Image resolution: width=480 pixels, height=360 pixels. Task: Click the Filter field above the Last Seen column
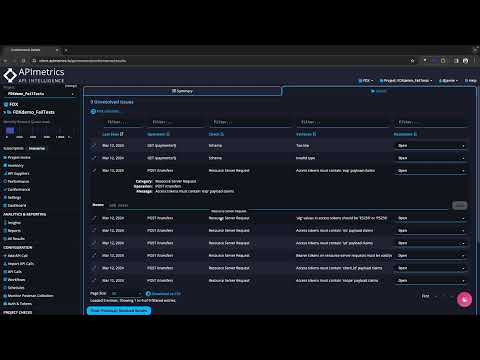[121, 122]
